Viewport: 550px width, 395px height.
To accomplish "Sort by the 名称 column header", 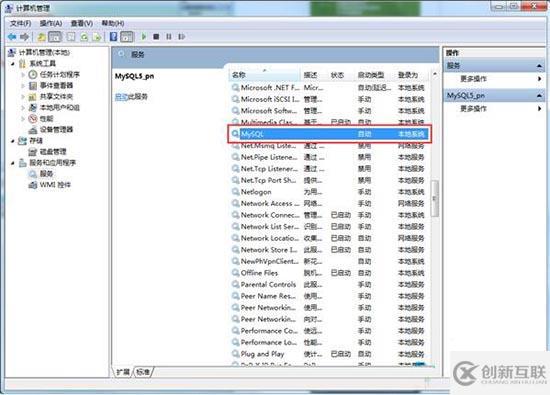I will point(264,75).
